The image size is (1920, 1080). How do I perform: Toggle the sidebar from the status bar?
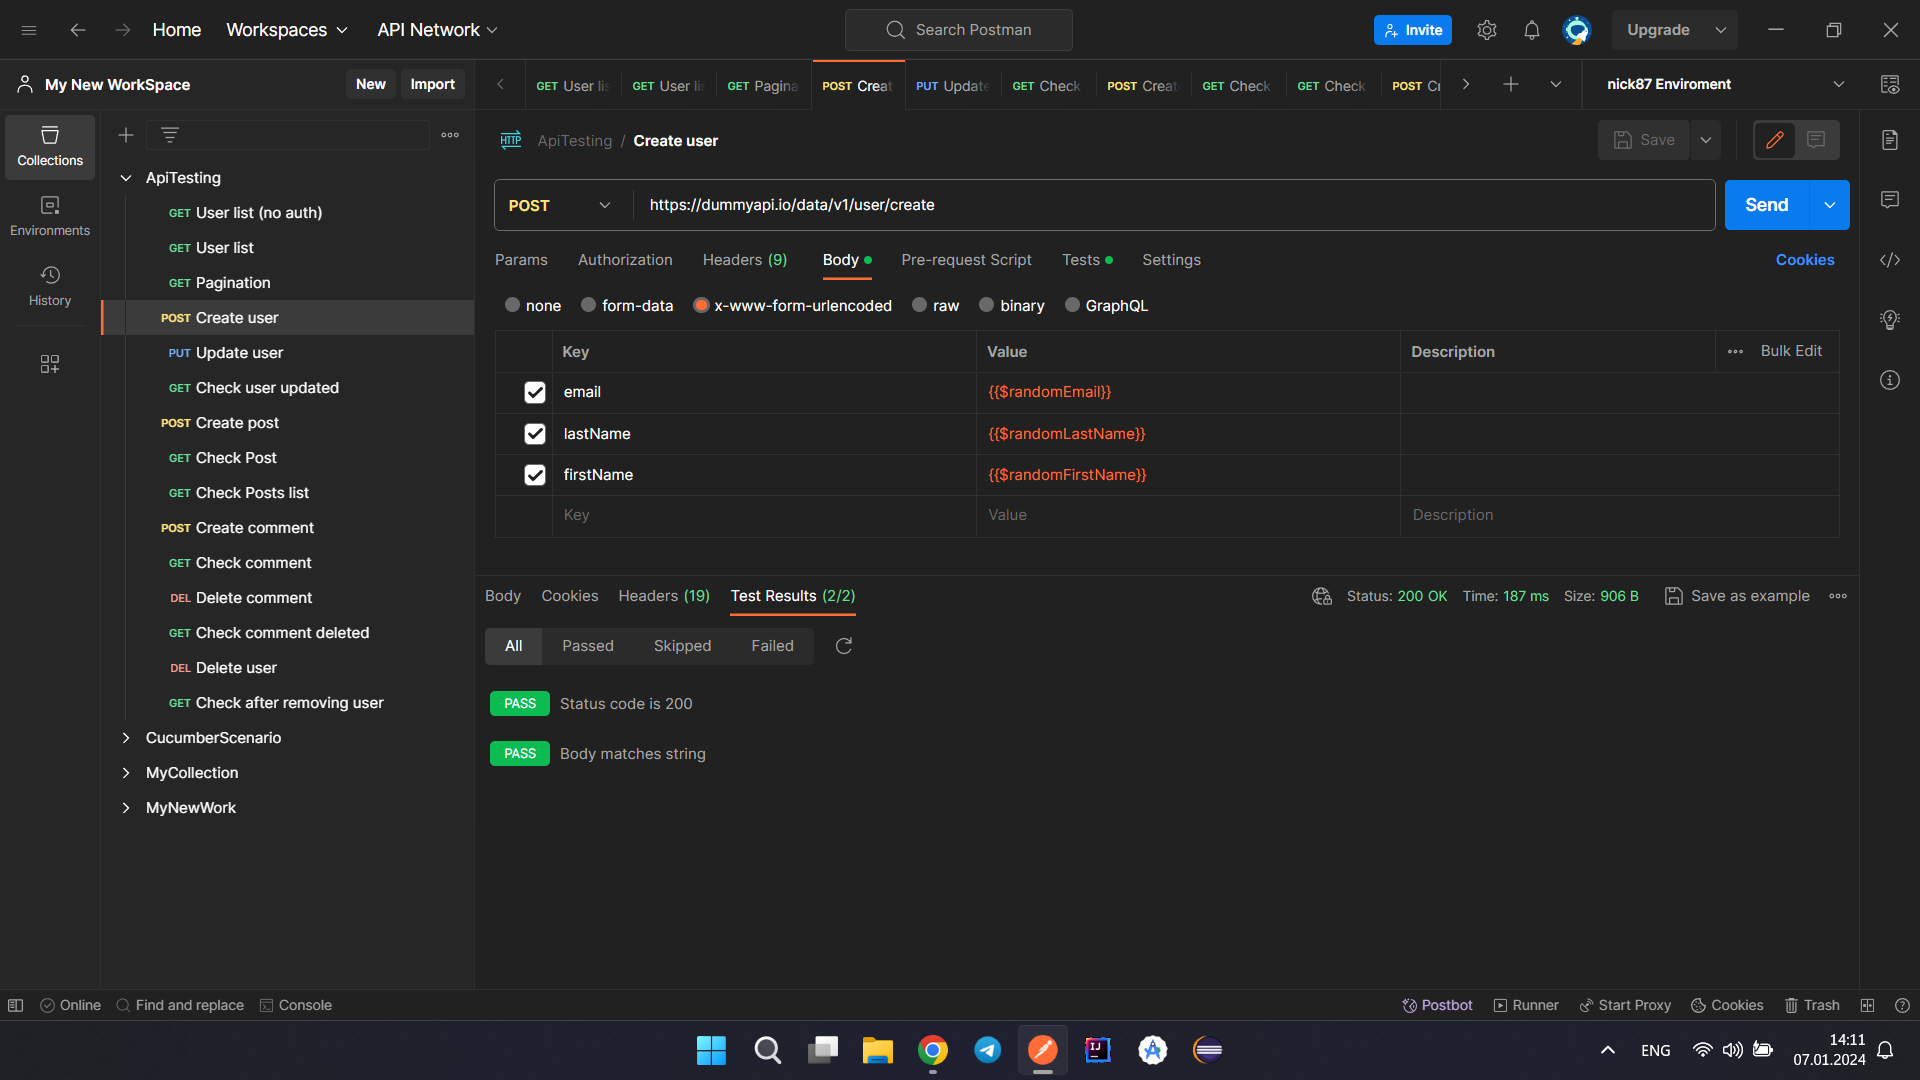16,1005
